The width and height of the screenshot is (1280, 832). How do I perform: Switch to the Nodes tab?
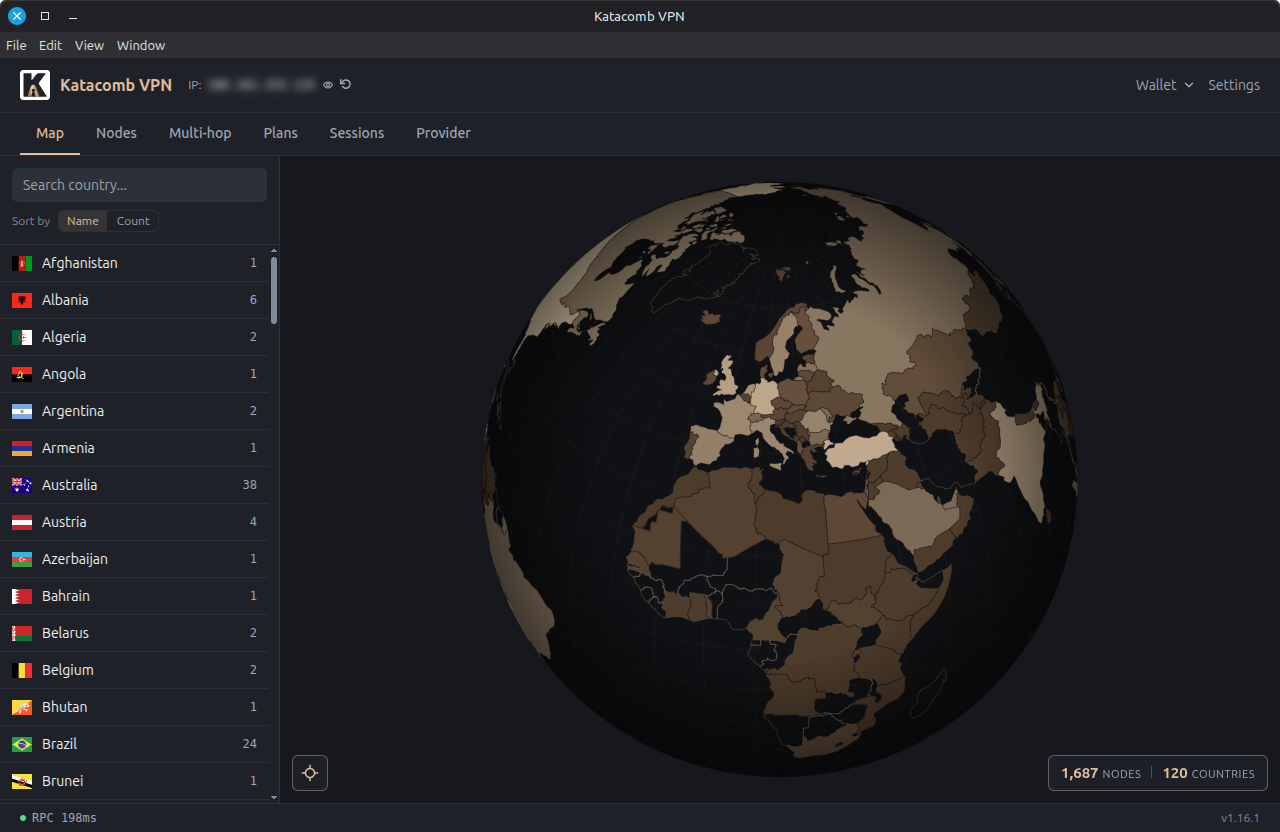click(x=116, y=133)
